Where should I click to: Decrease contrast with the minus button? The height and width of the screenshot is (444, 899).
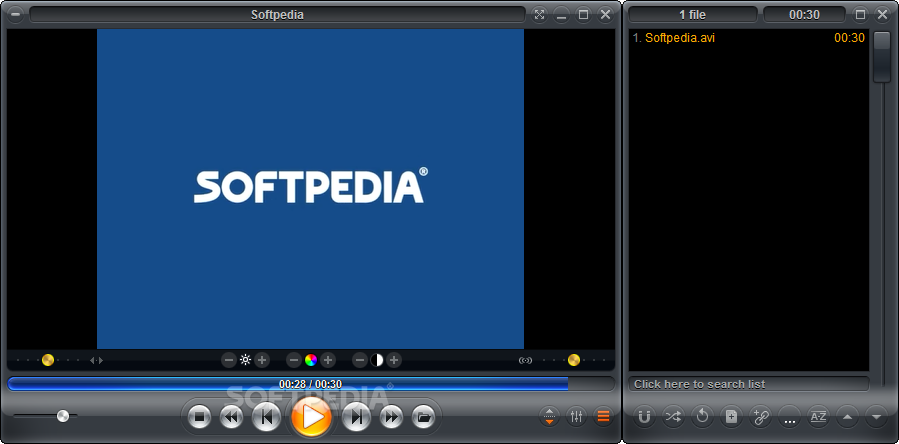pos(359,360)
